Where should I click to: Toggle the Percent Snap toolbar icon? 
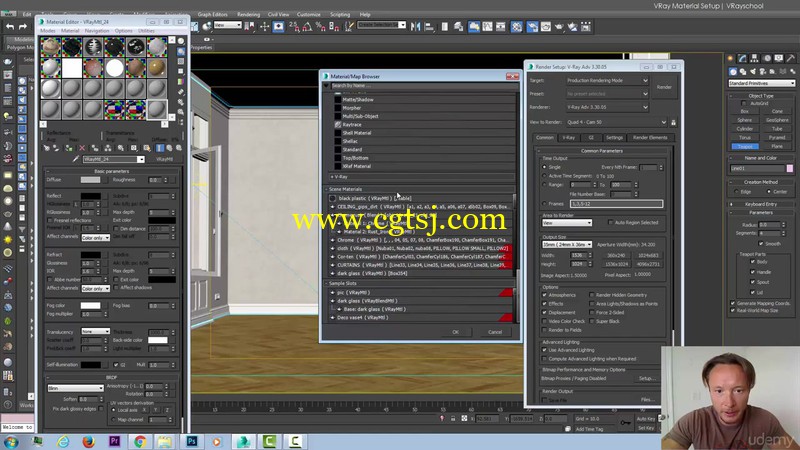click(x=320, y=27)
